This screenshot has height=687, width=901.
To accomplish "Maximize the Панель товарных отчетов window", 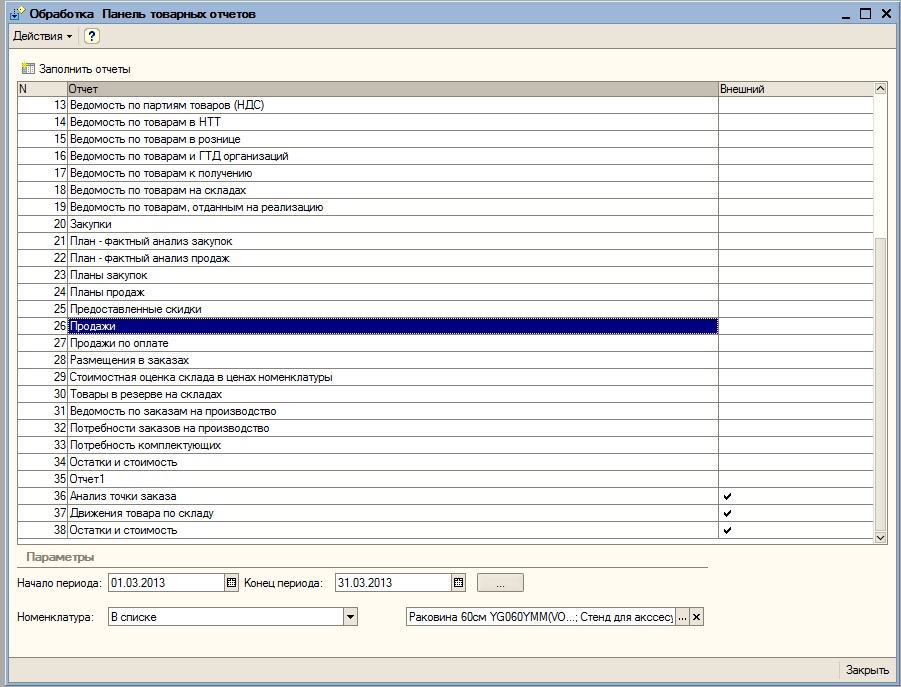I will pos(865,13).
